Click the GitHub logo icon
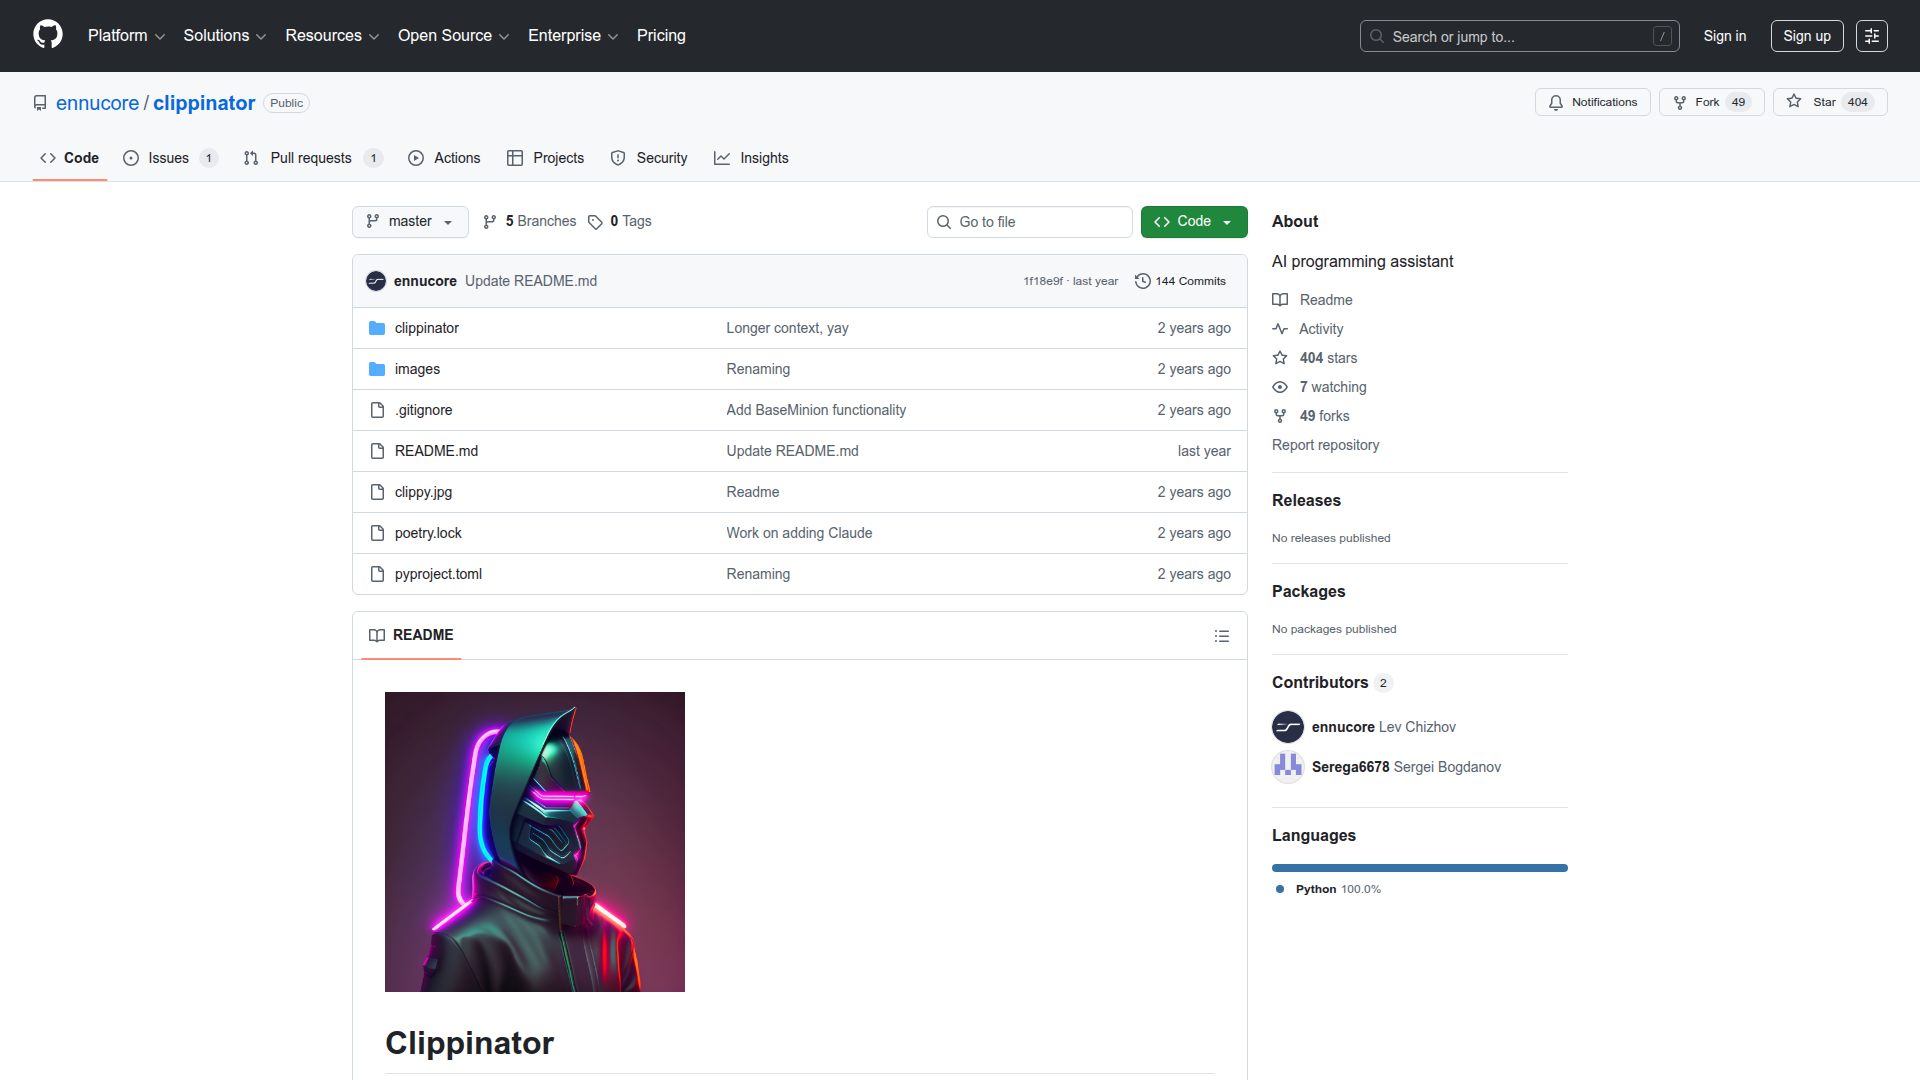The height and width of the screenshot is (1080, 1920). 48,35
